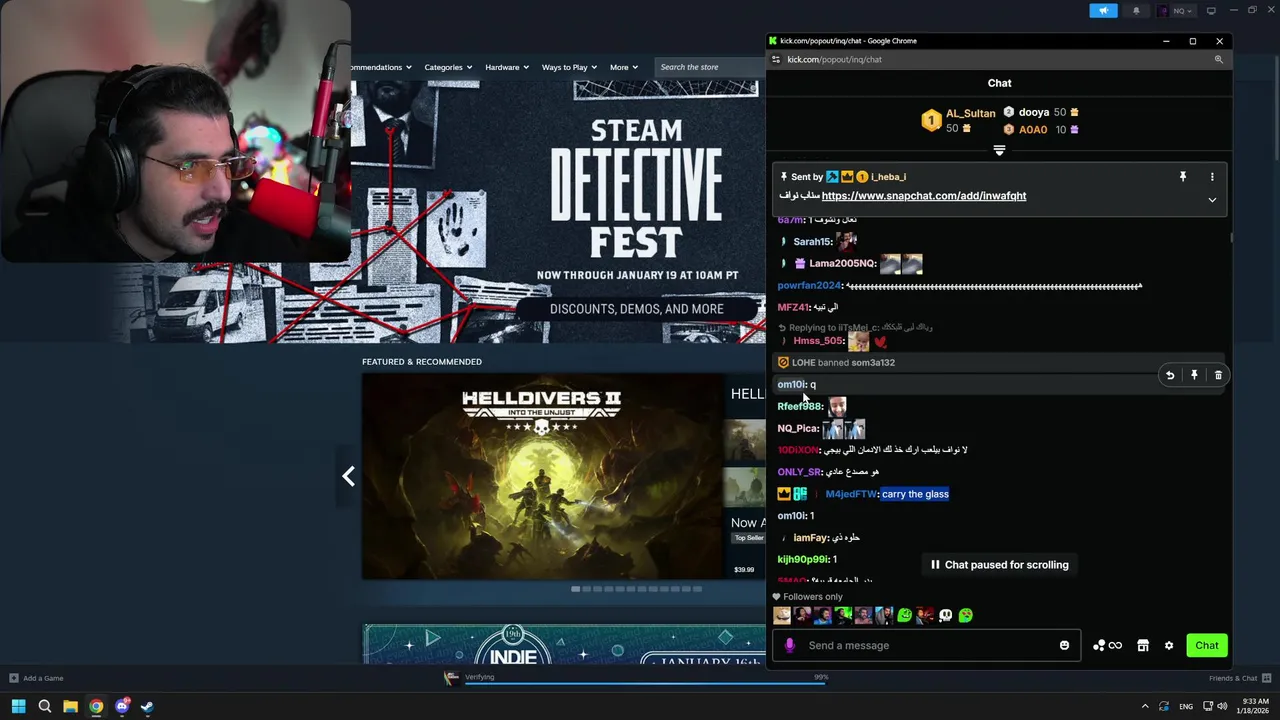
Task: Open Hardware dropdown in Steam store
Action: point(506,67)
